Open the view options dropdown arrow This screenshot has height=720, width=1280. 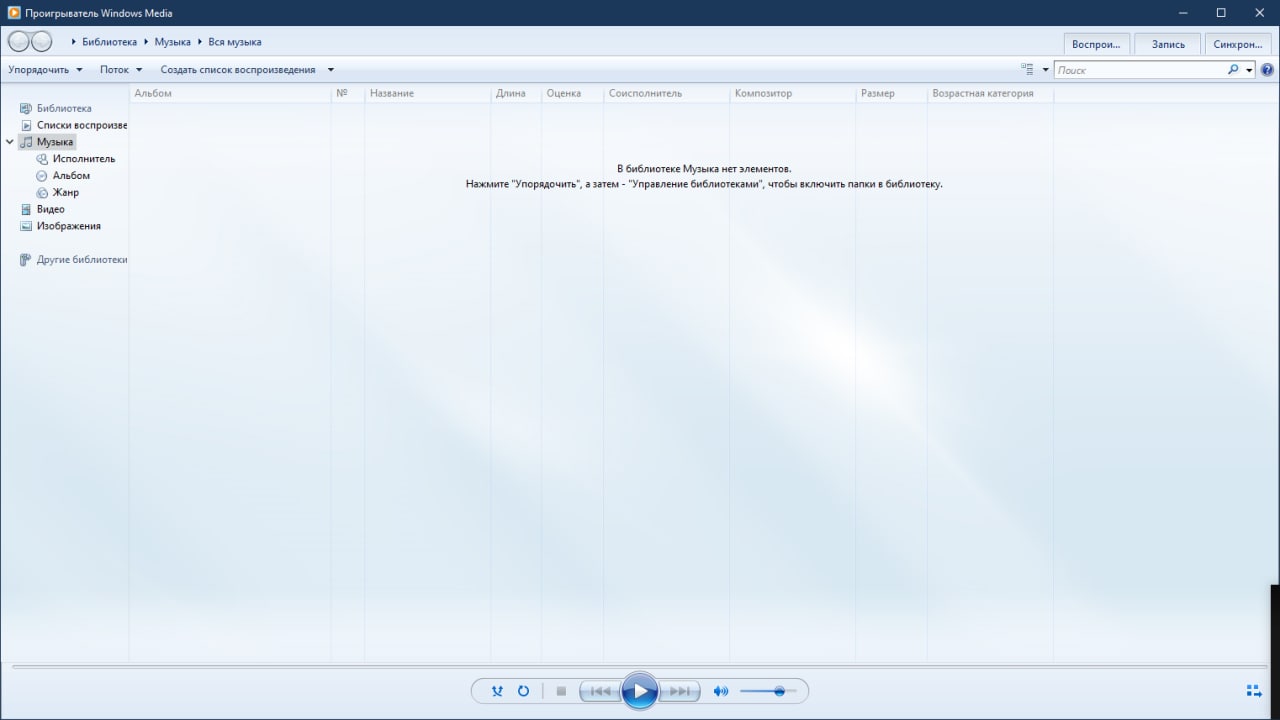pyautogui.click(x=1045, y=70)
